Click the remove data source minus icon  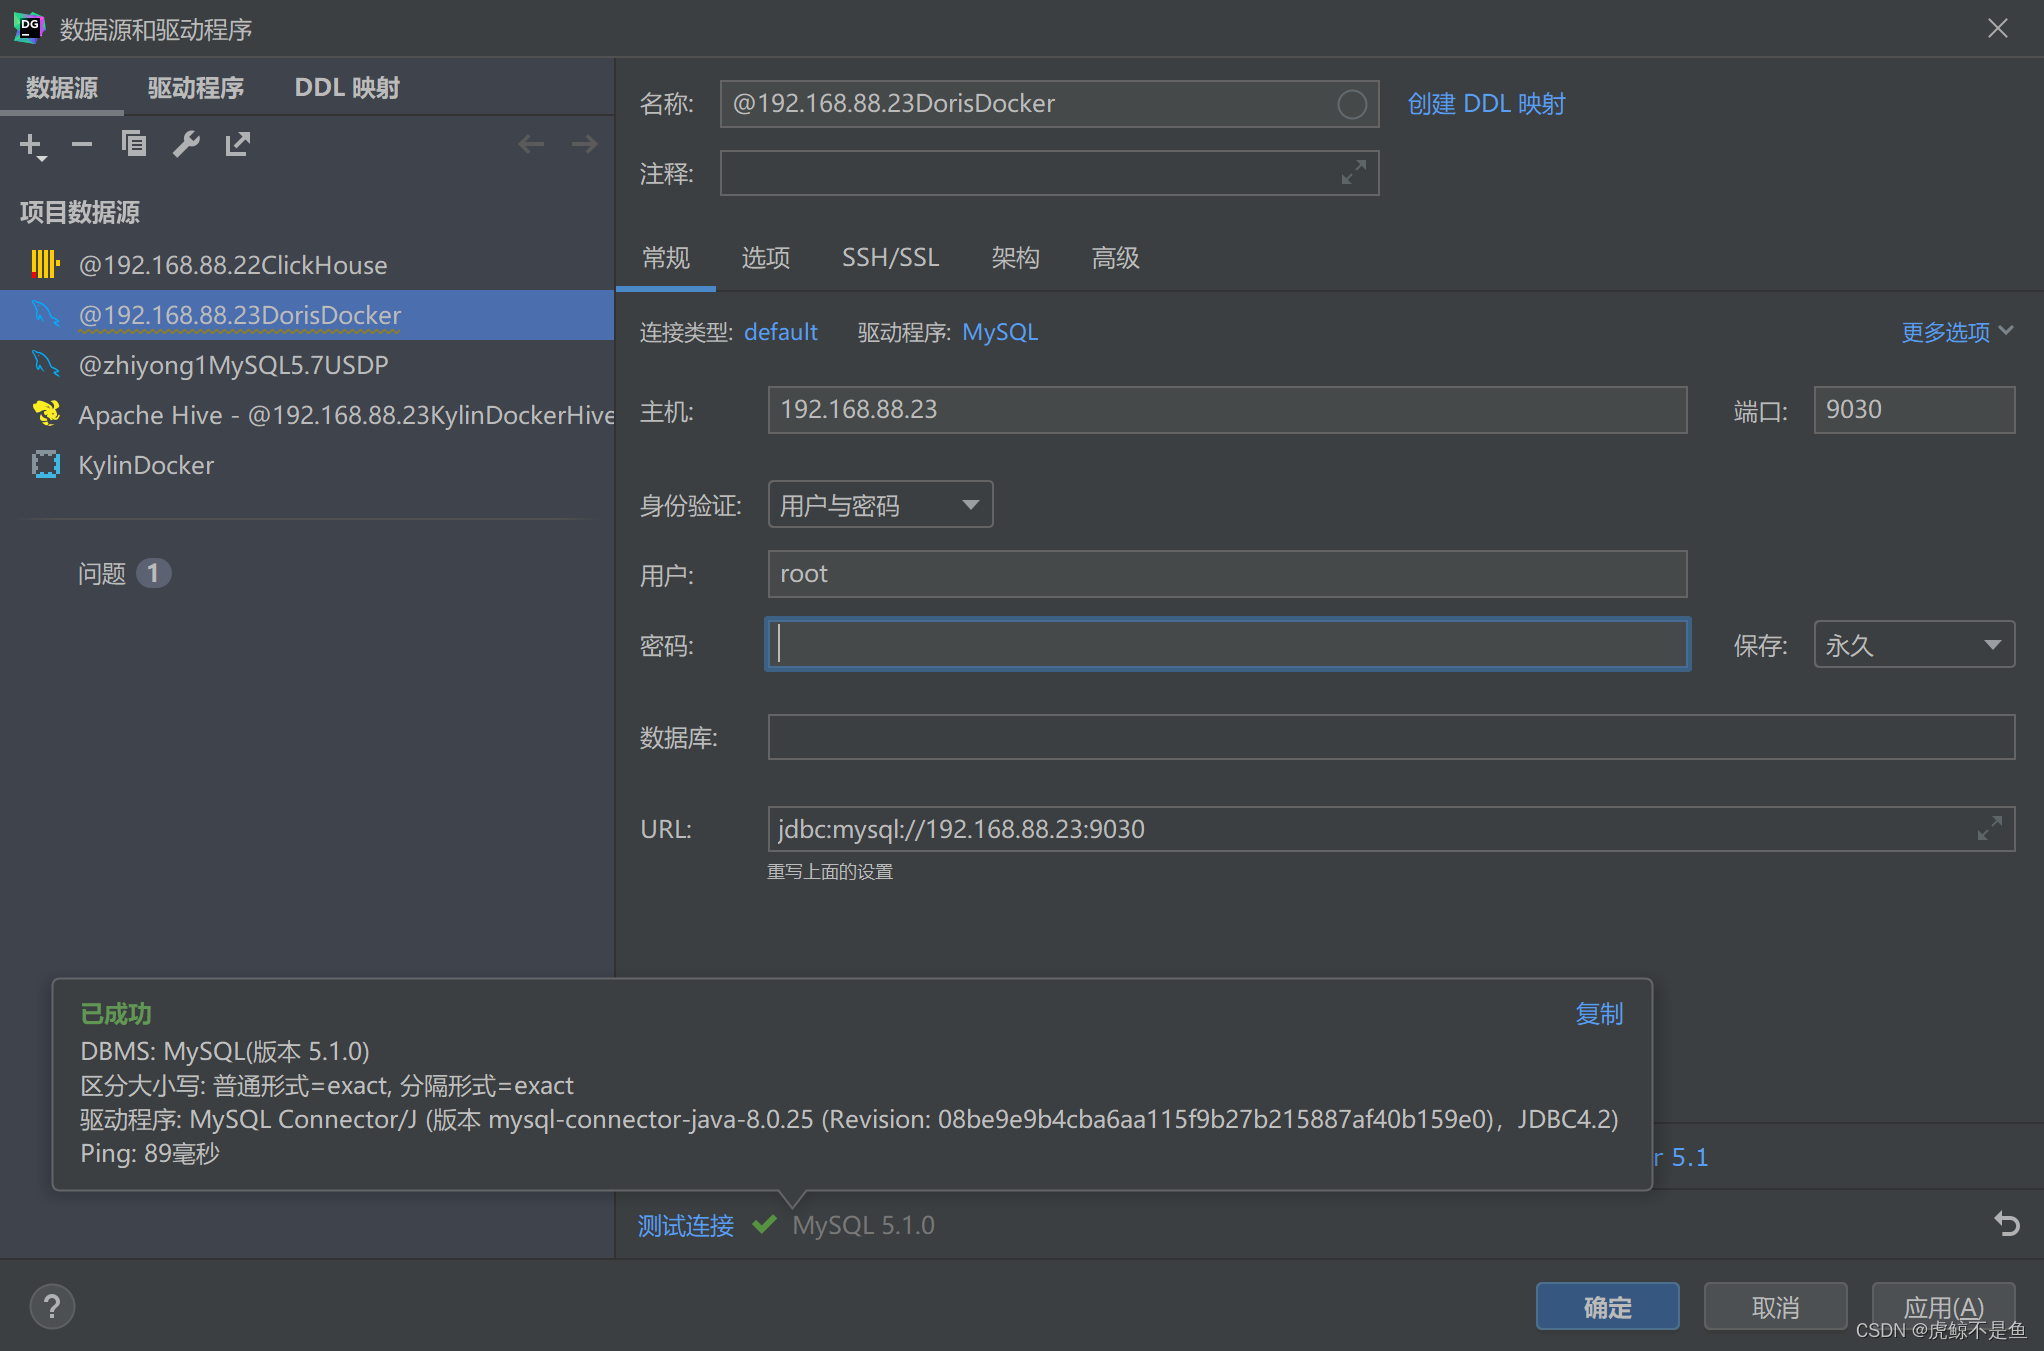click(x=82, y=145)
